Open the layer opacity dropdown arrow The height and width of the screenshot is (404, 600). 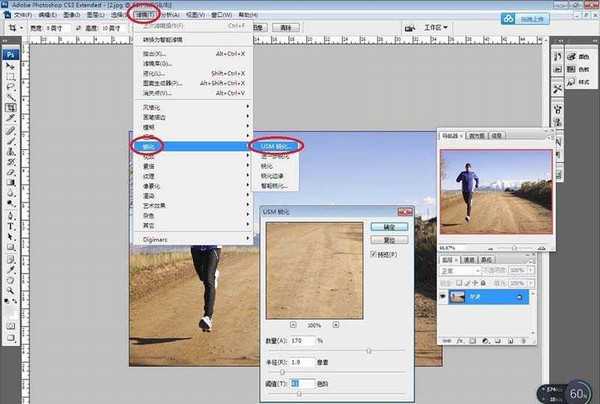click(x=531, y=270)
